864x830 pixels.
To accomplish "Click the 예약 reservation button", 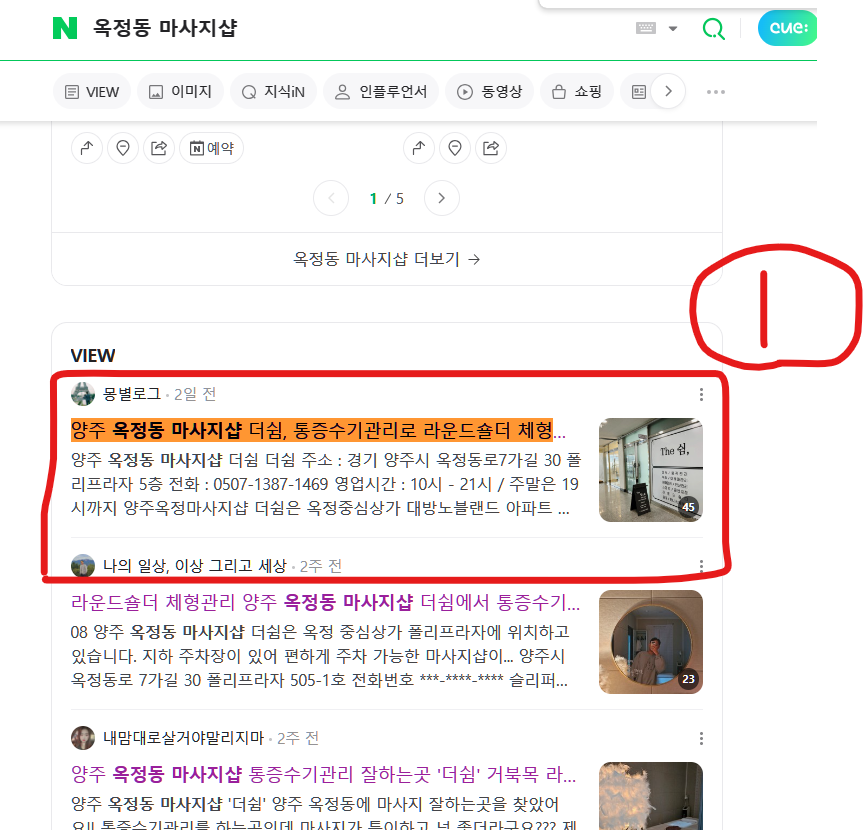I will [212, 148].
